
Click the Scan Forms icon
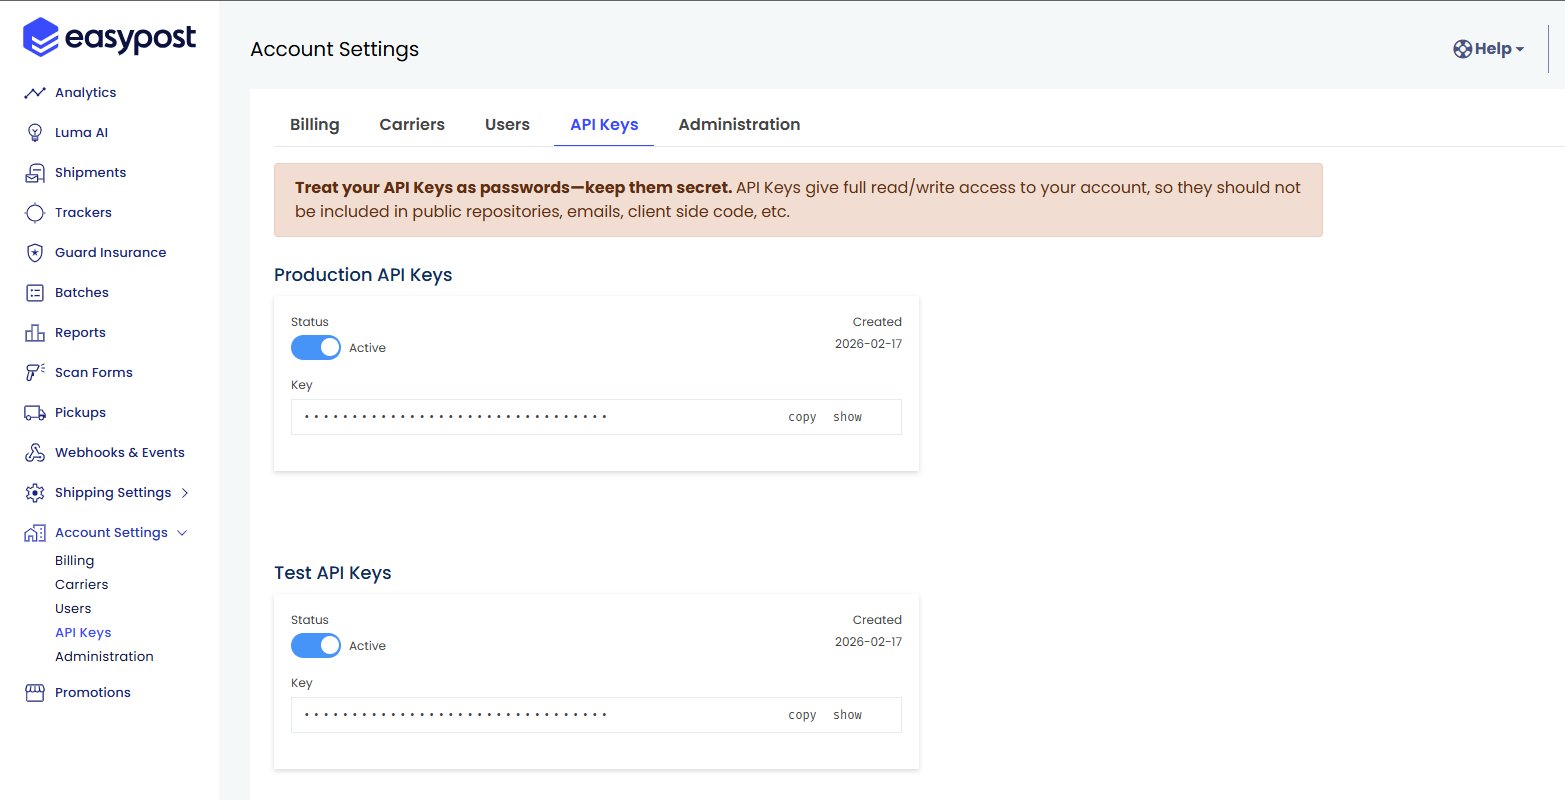[x=33, y=372]
